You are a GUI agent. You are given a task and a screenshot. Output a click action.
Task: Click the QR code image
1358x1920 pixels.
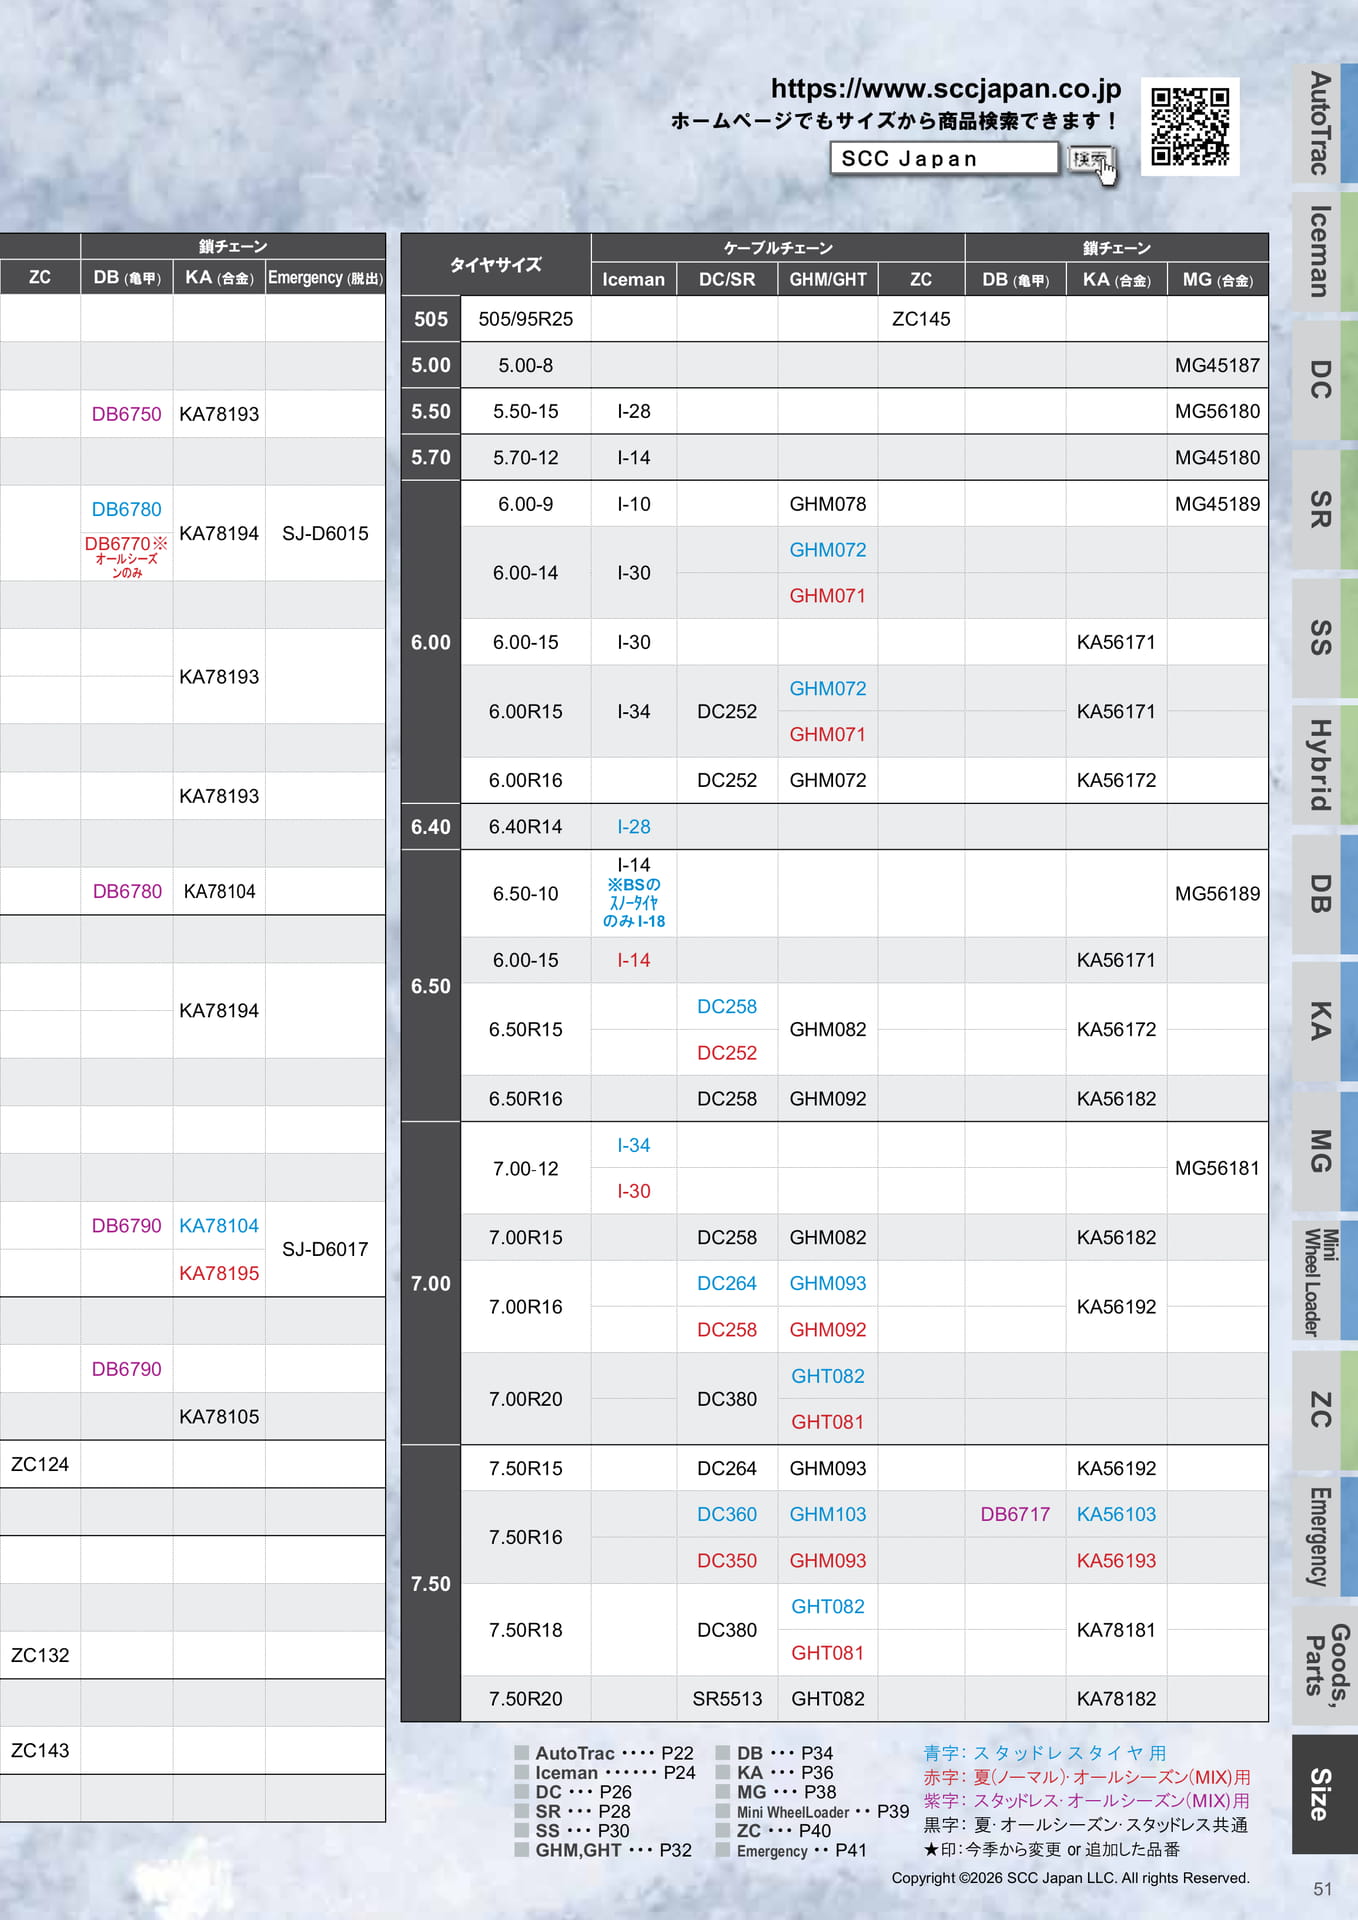(1190, 126)
